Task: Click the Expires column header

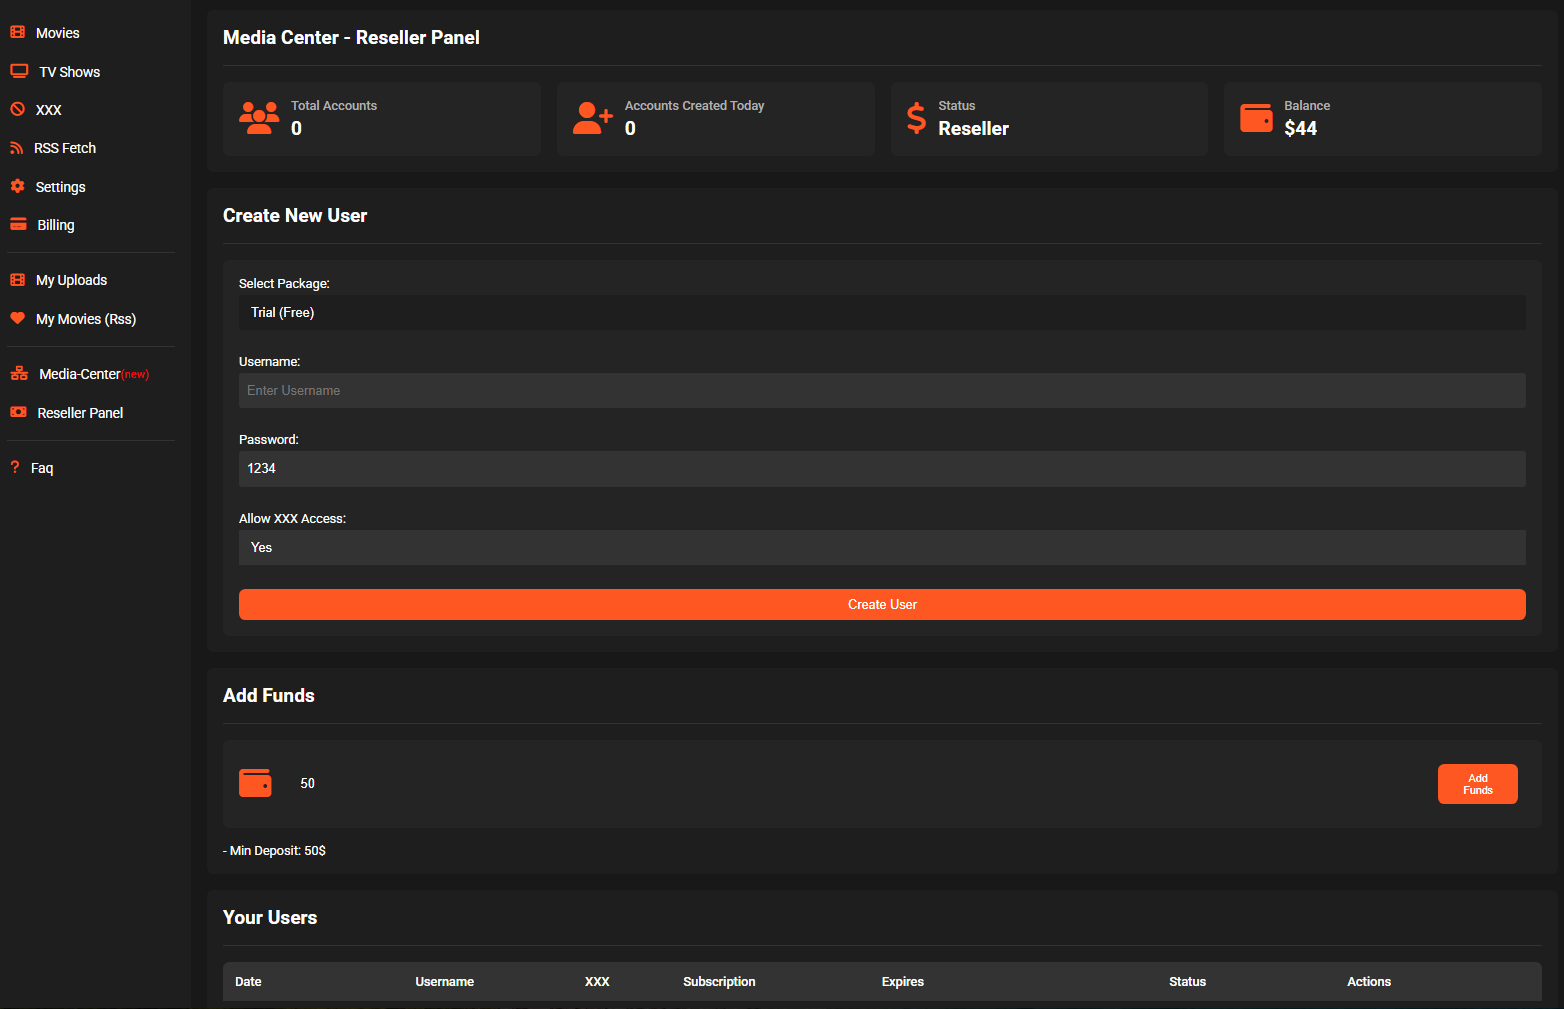Action: [x=902, y=982]
